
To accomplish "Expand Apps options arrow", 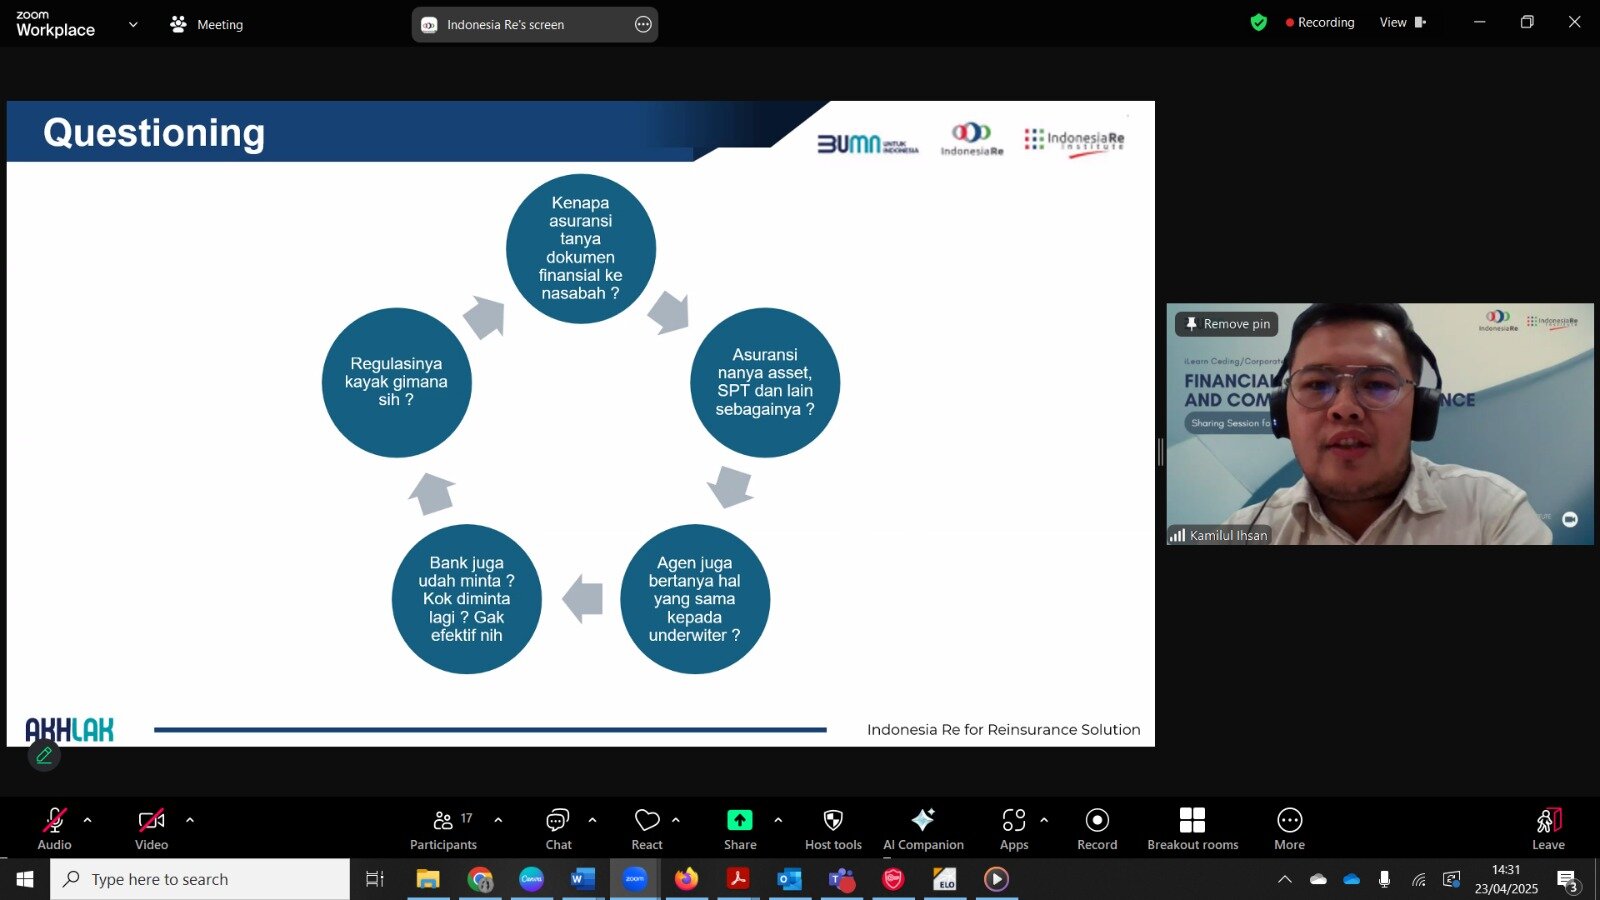I will (1044, 820).
